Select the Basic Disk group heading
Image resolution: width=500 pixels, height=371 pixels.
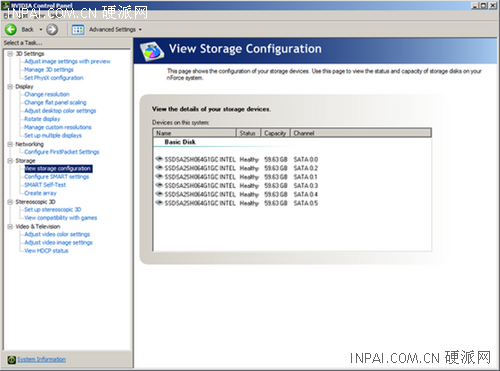(180, 142)
